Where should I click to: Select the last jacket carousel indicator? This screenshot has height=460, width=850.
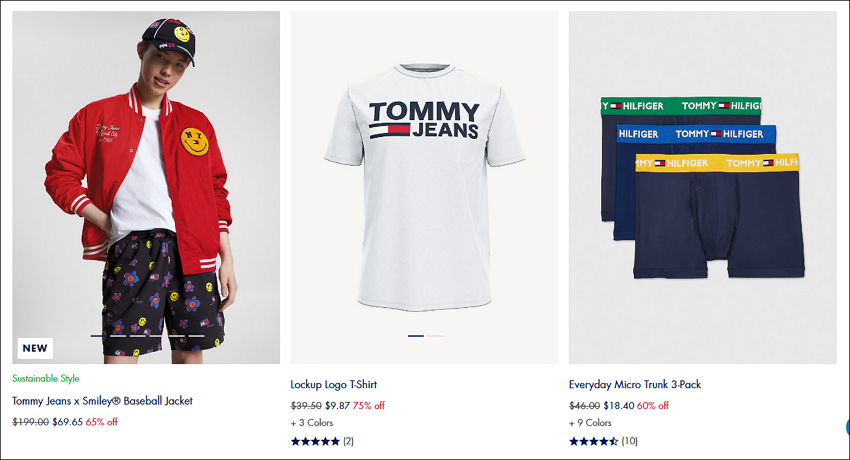pyautogui.click(x=196, y=336)
